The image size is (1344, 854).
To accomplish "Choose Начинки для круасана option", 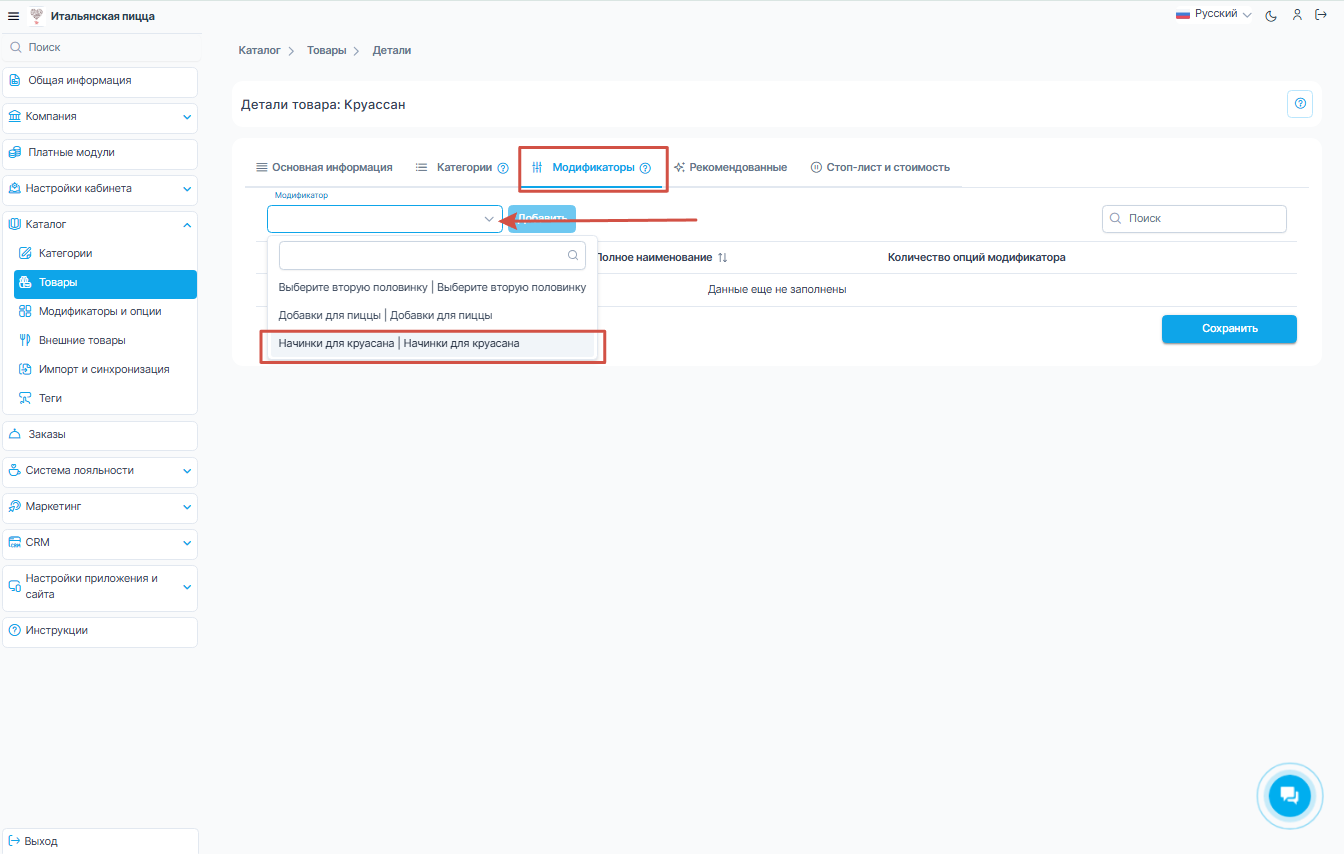I will [x=432, y=343].
